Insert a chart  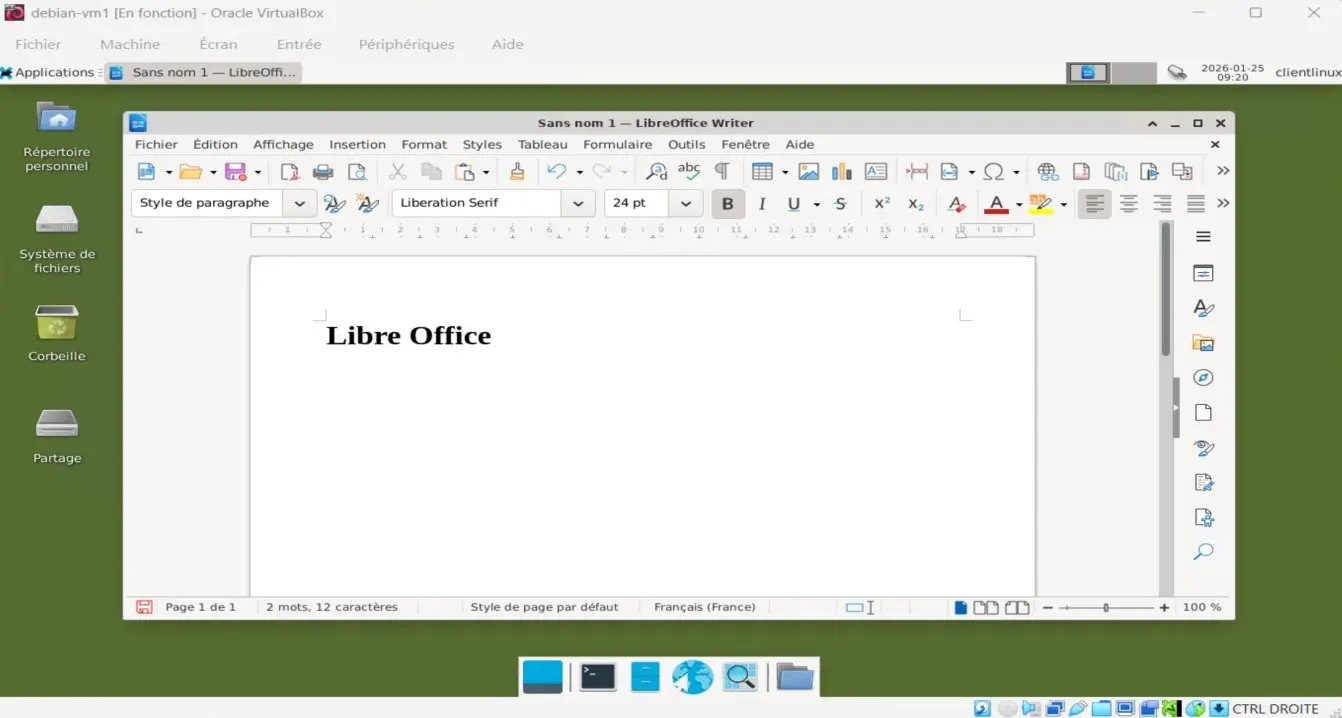point(841,171)
